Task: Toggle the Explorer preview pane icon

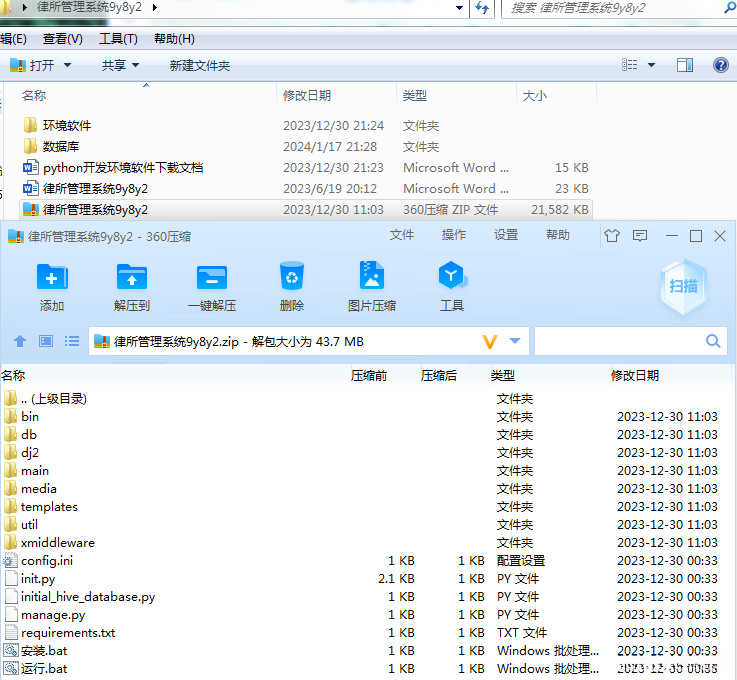Action: (x=685, y=65)
